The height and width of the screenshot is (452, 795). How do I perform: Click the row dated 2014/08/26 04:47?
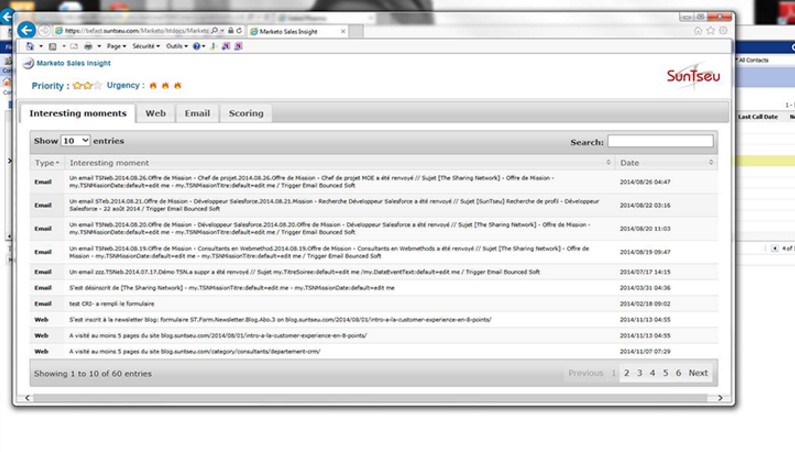coord(374,182)
